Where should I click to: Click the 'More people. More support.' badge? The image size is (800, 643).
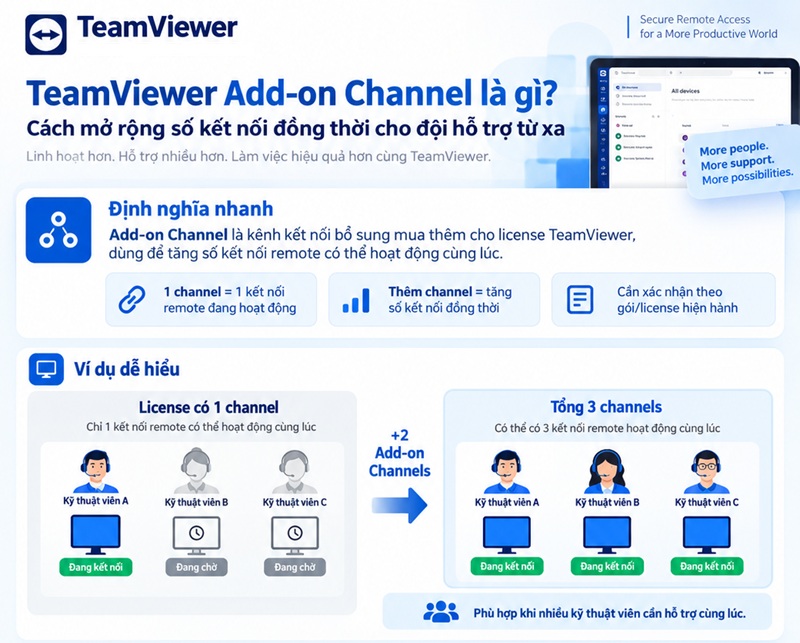pyautogui.click(x=746, y=163)
